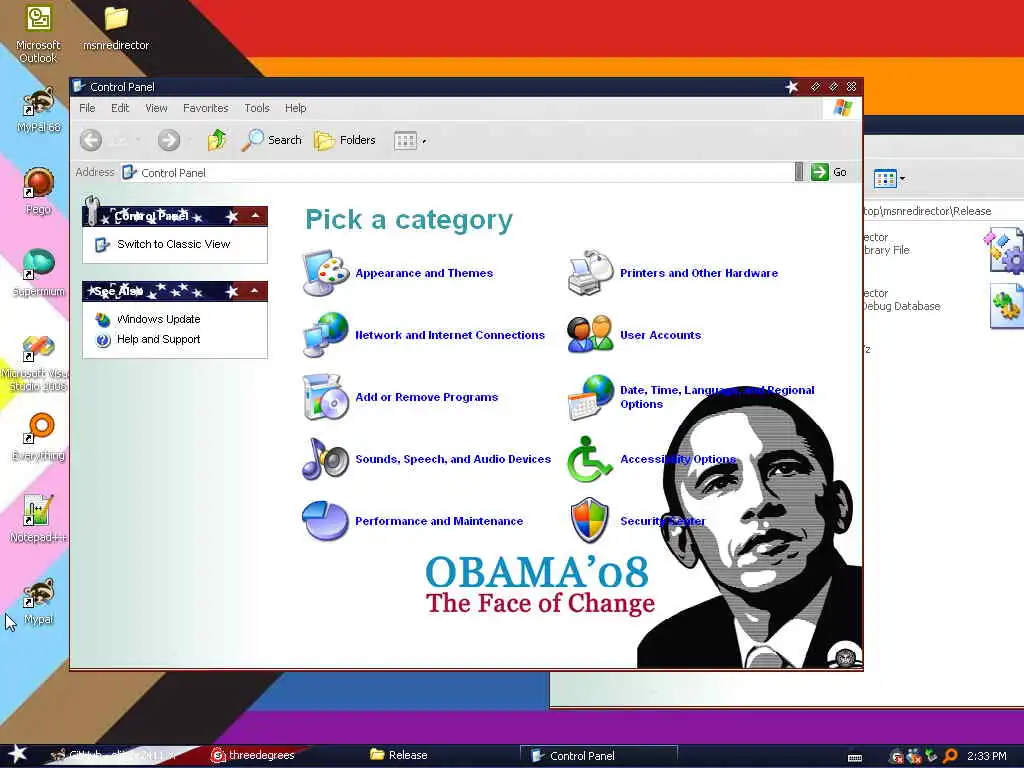This screenshot has height=768, width=1024.
Task: Go up one folder level
Action: click(217, 140)
